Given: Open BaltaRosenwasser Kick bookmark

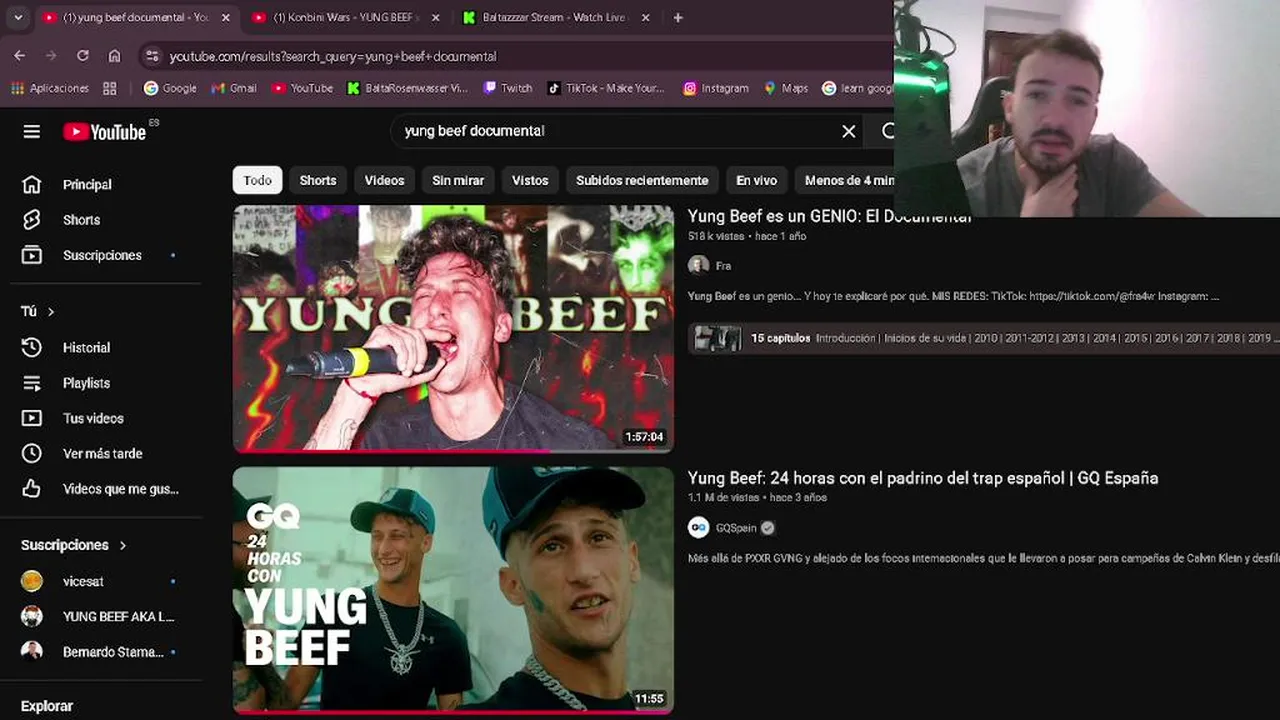Looking at the screenshot, I should point(407,88).
